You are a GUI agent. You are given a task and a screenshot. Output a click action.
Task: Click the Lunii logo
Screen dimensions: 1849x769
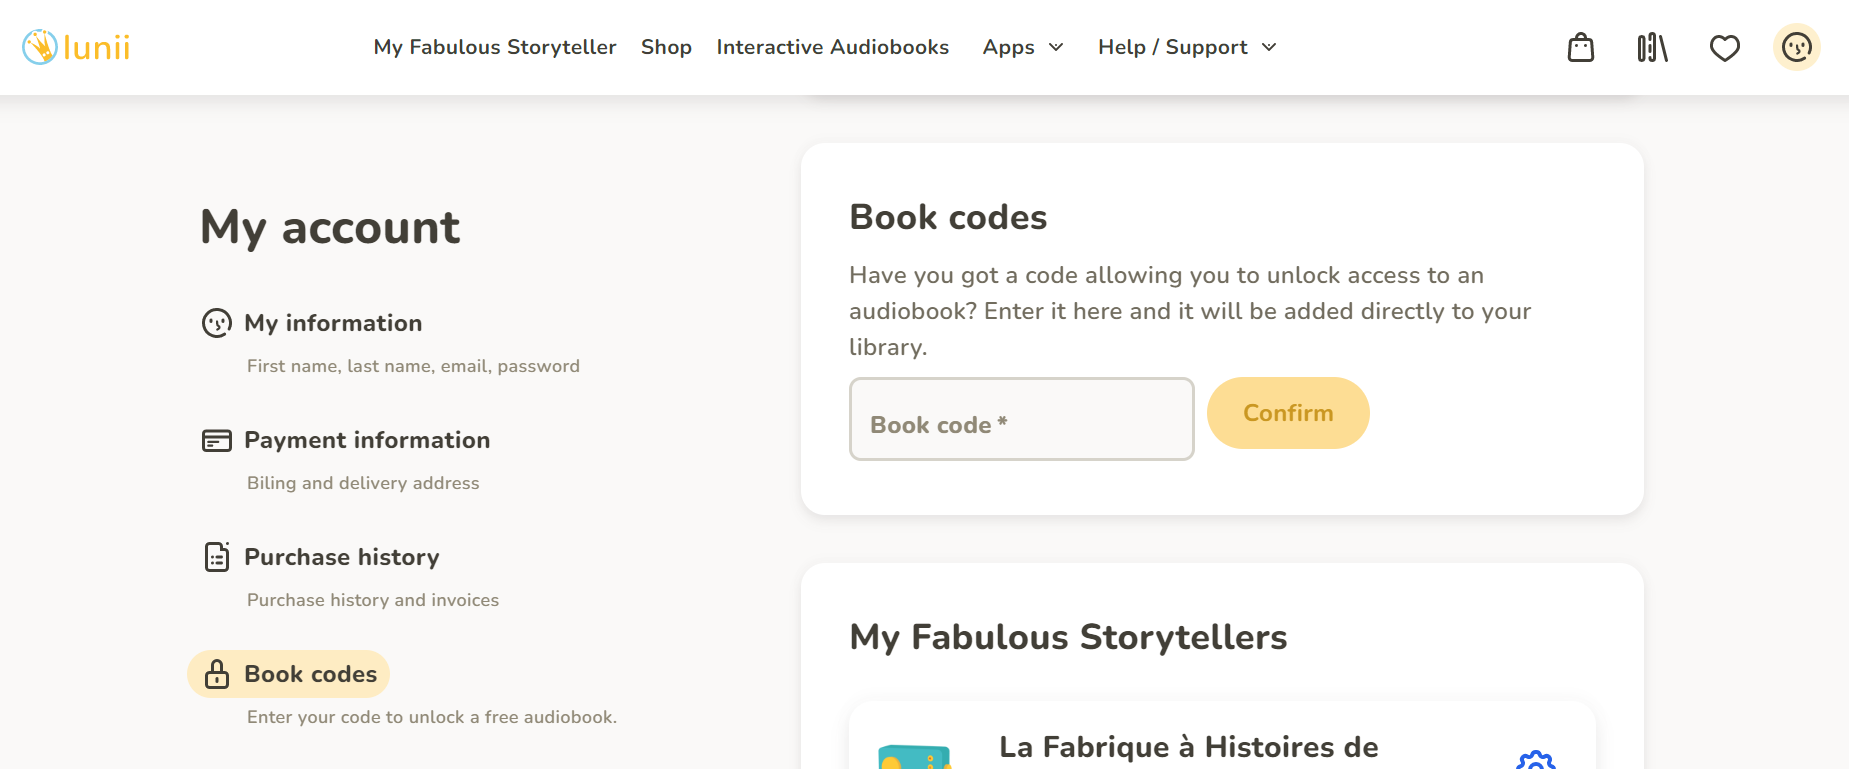point(76,47)
